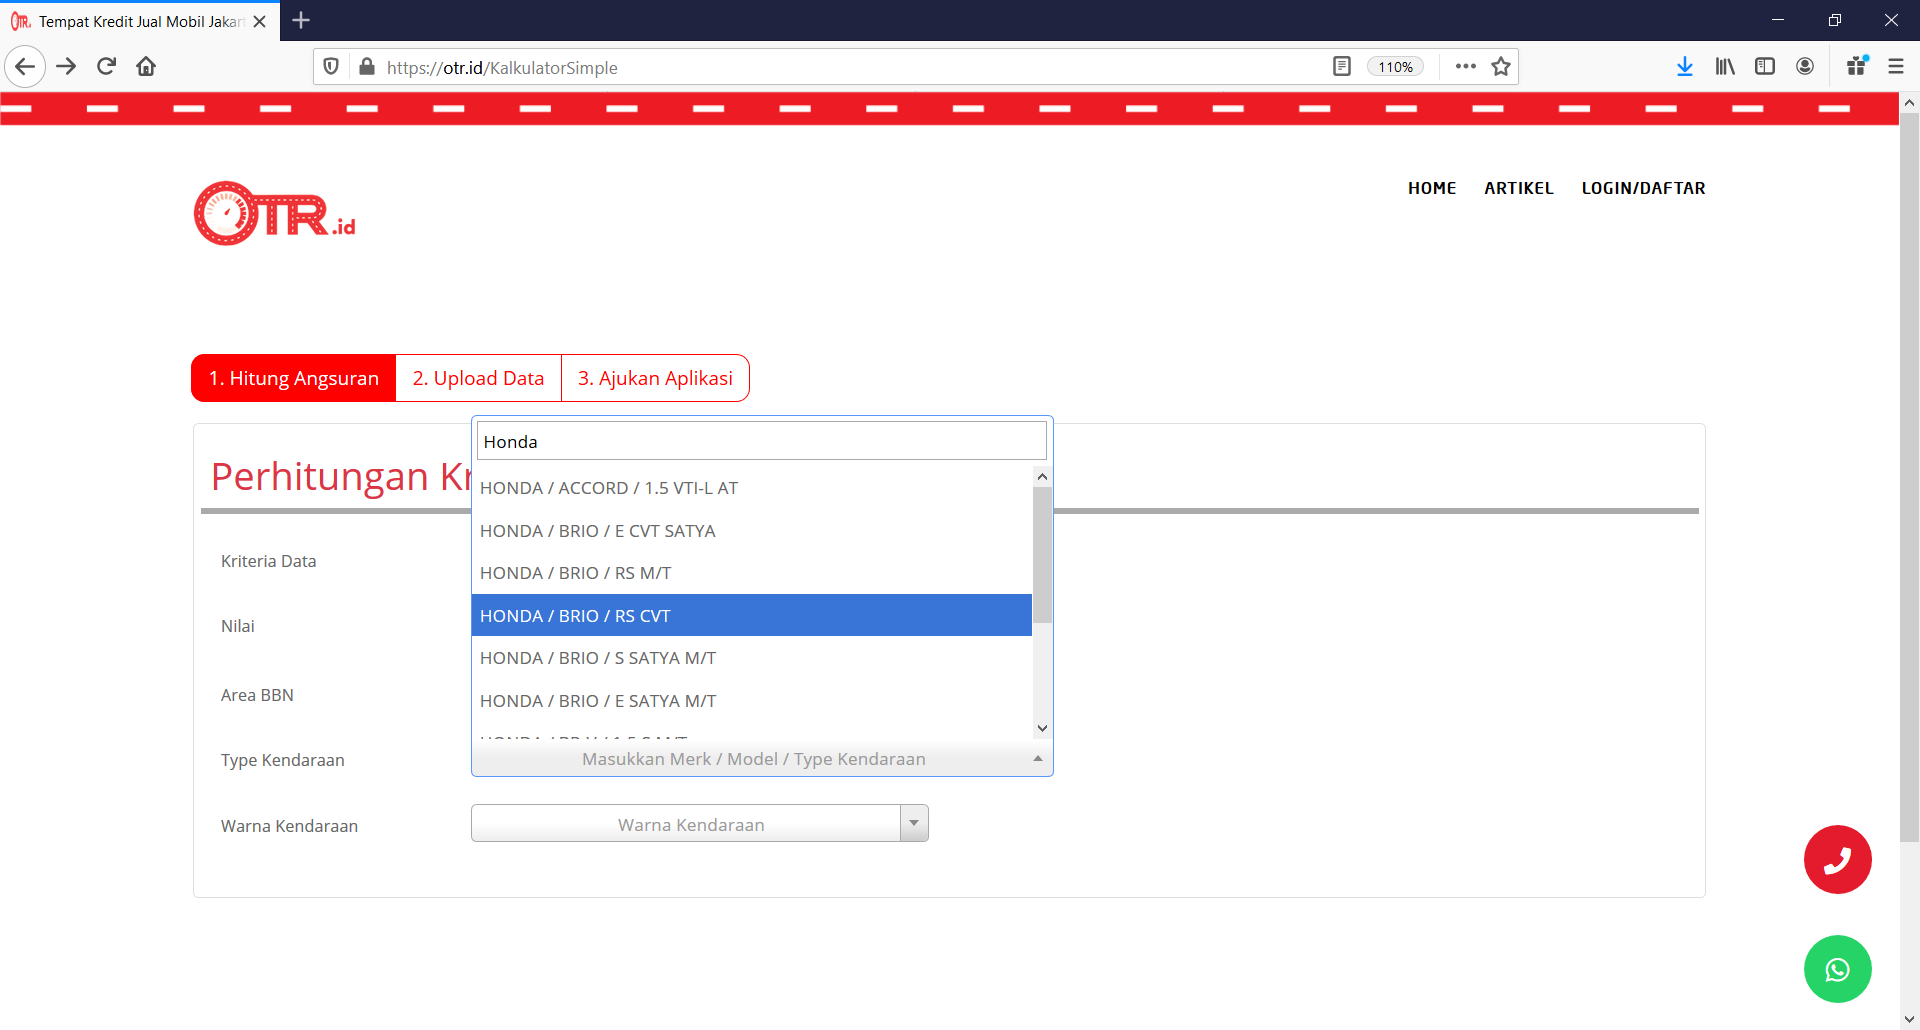Viewport: 1920px width, 1030px height.
Task: Click the browser reload icon
Action: coord(107,67)
